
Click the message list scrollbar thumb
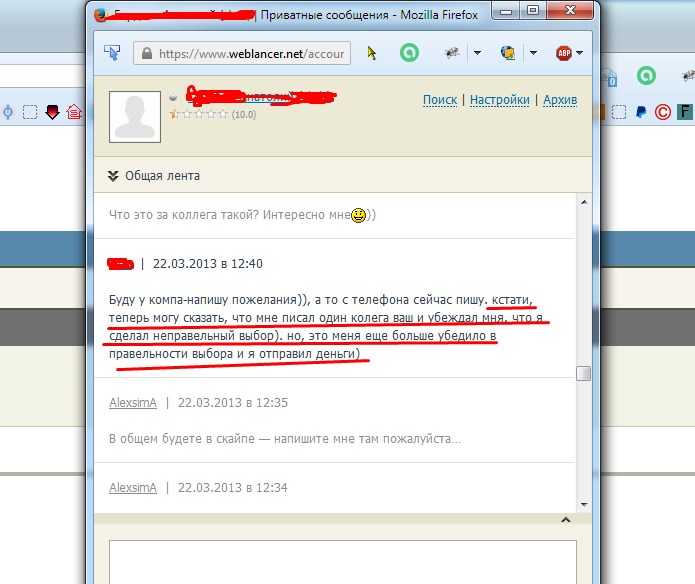click(583, 373)
